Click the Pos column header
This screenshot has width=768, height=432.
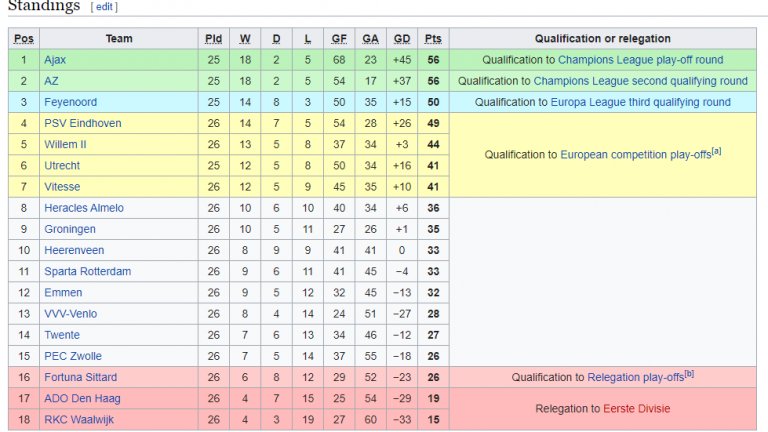pos(24,39)
